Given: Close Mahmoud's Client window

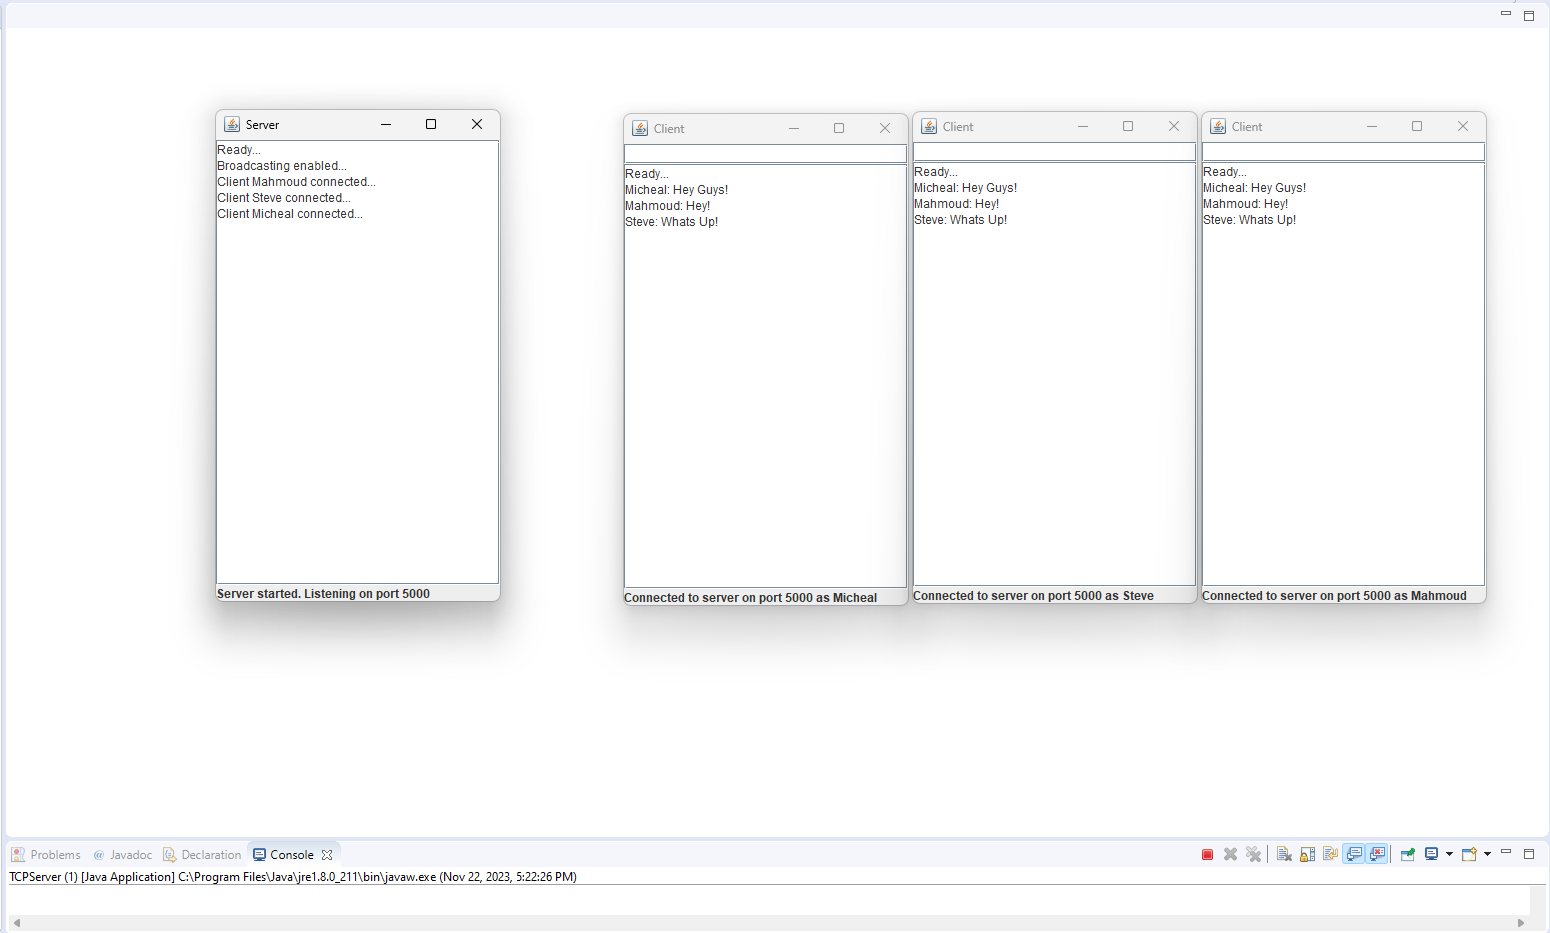Looking at the screenshot, I should tap(1463, 126).
